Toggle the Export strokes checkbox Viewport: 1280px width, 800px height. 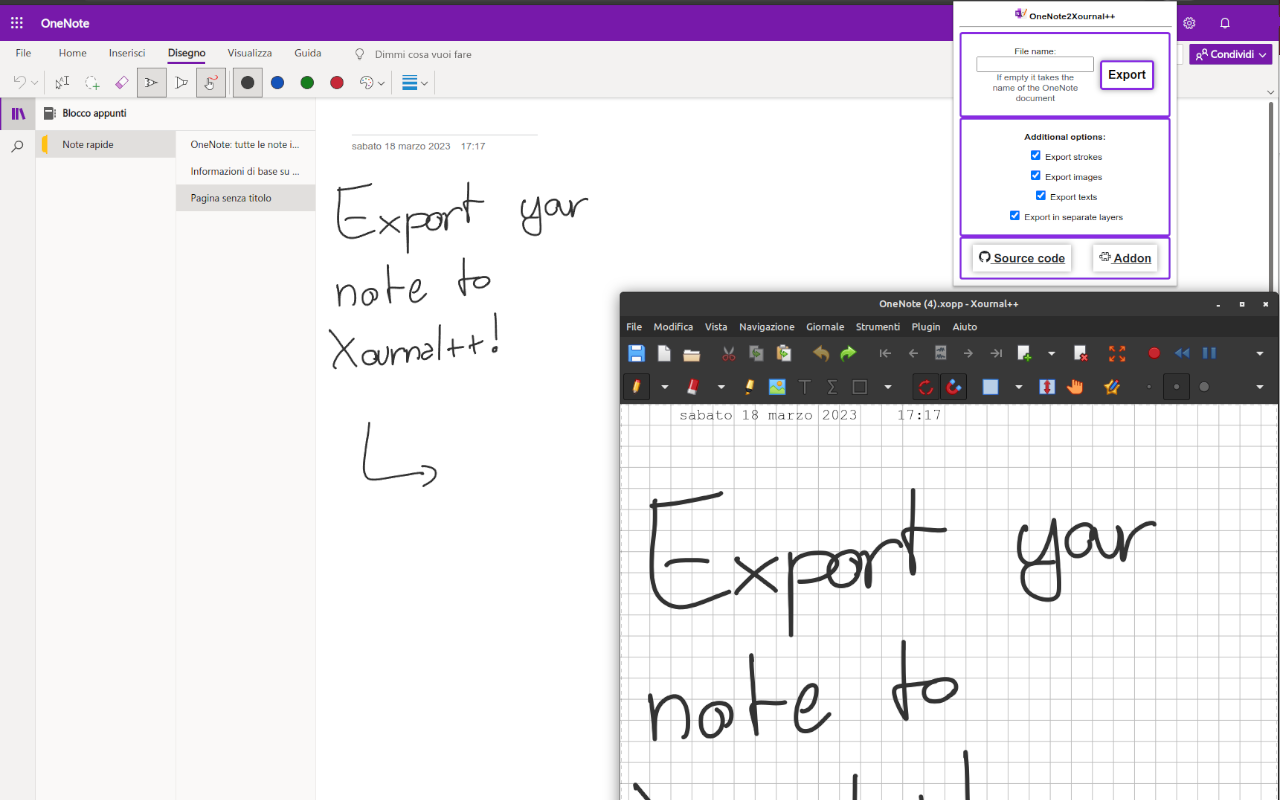(1036, 155)
